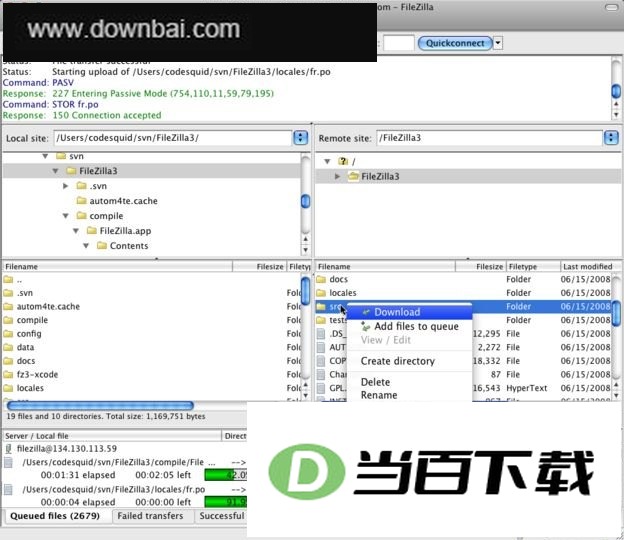624x540 pixels.
Task: Select the local locales folder icon
Action: [8, 388]
